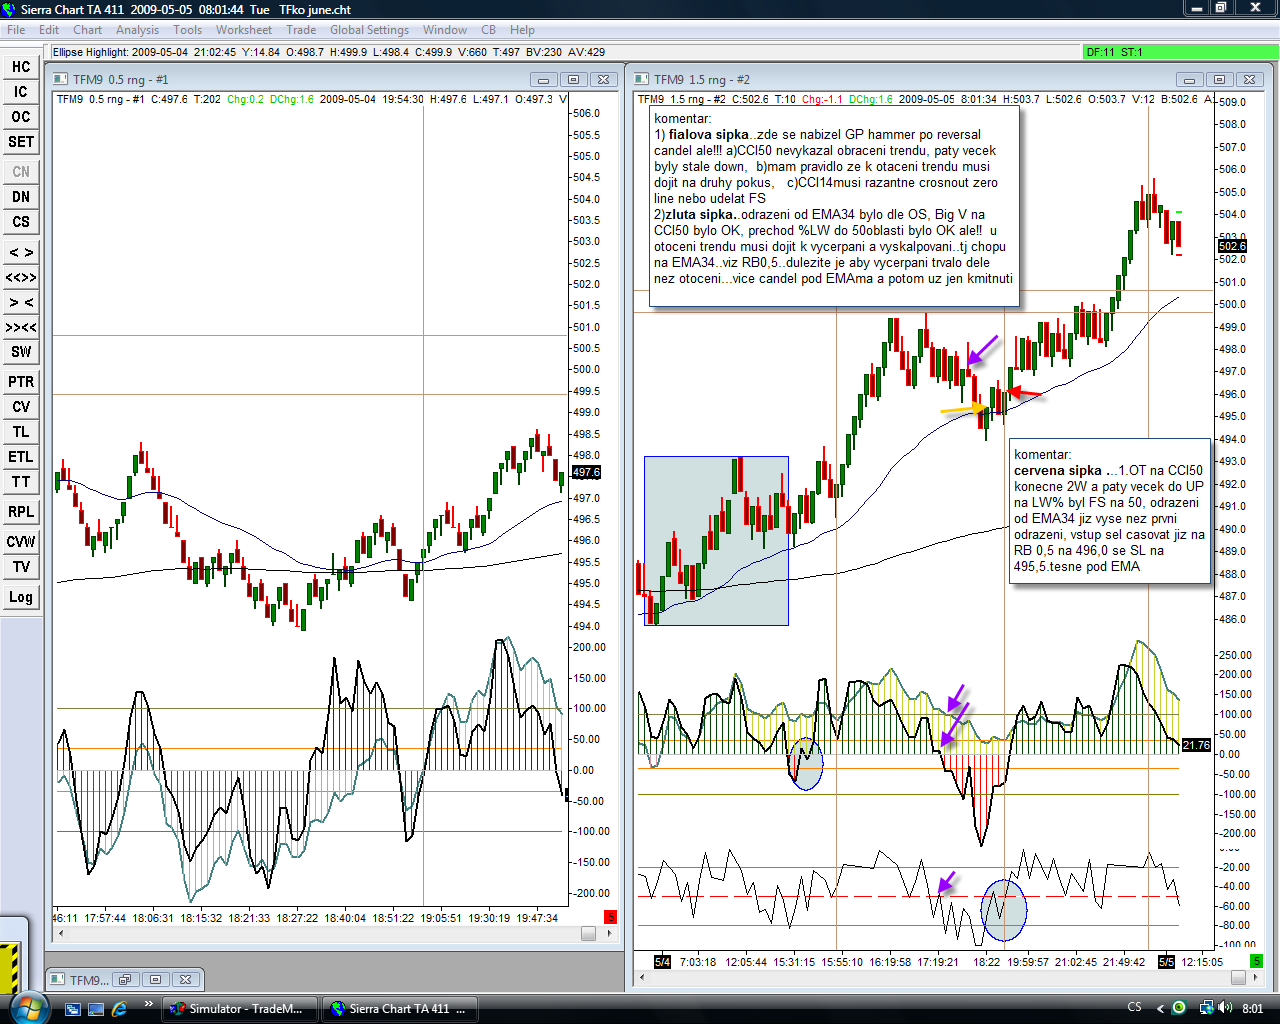1280x1024 pixels.
Task: Open the Log button in sidebar
Action: coord(21,597)
